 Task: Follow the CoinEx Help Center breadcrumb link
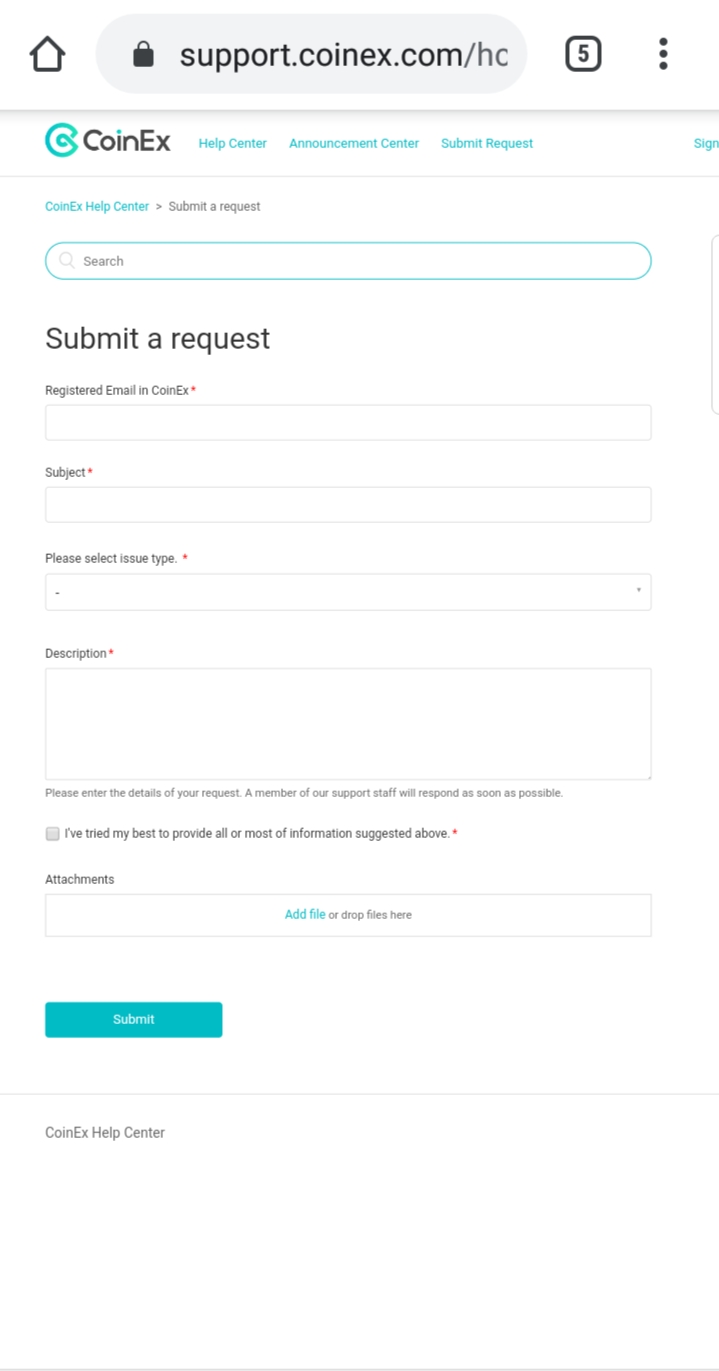[97, 206]
